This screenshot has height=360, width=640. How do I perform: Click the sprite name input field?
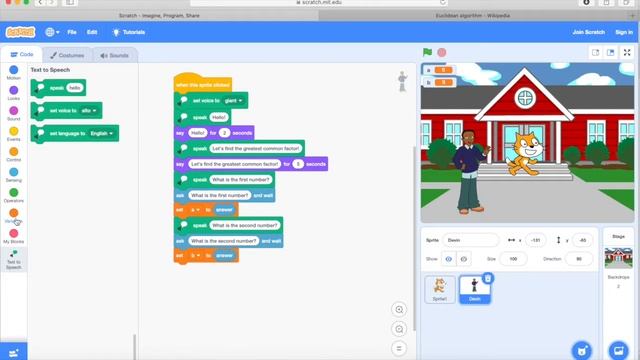[x=471, y=240]
